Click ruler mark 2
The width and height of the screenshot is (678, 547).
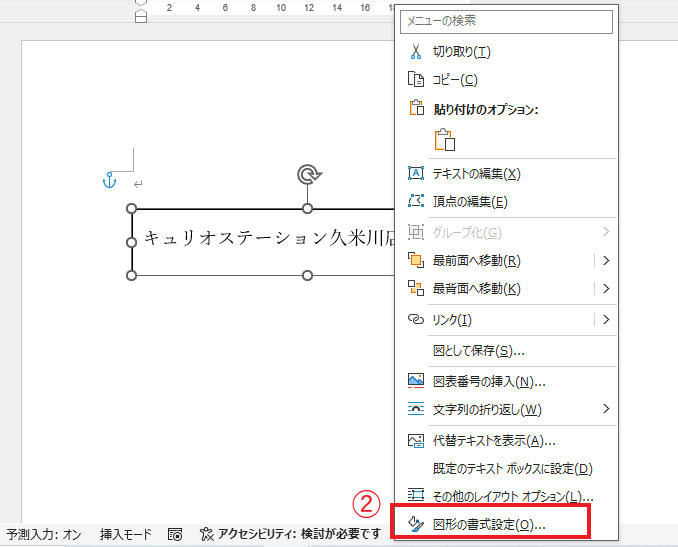click(x=169, y=8)
